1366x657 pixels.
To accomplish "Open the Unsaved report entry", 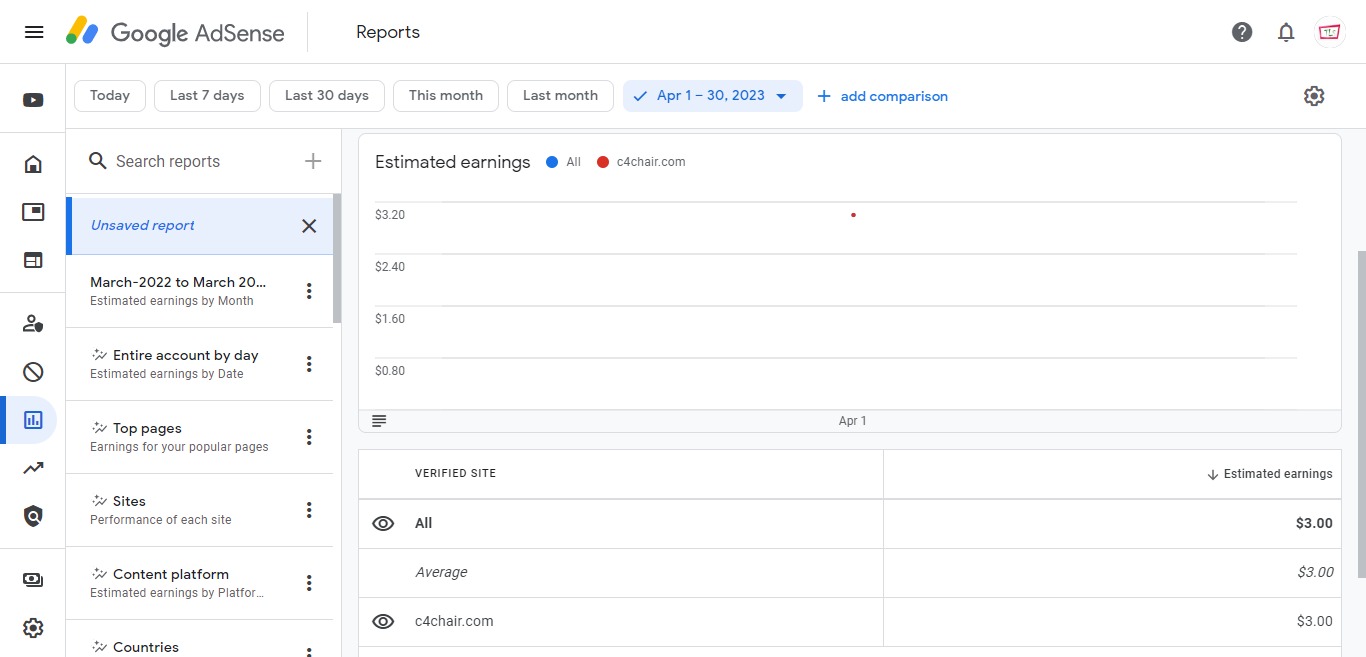I will tap(199, 226).
